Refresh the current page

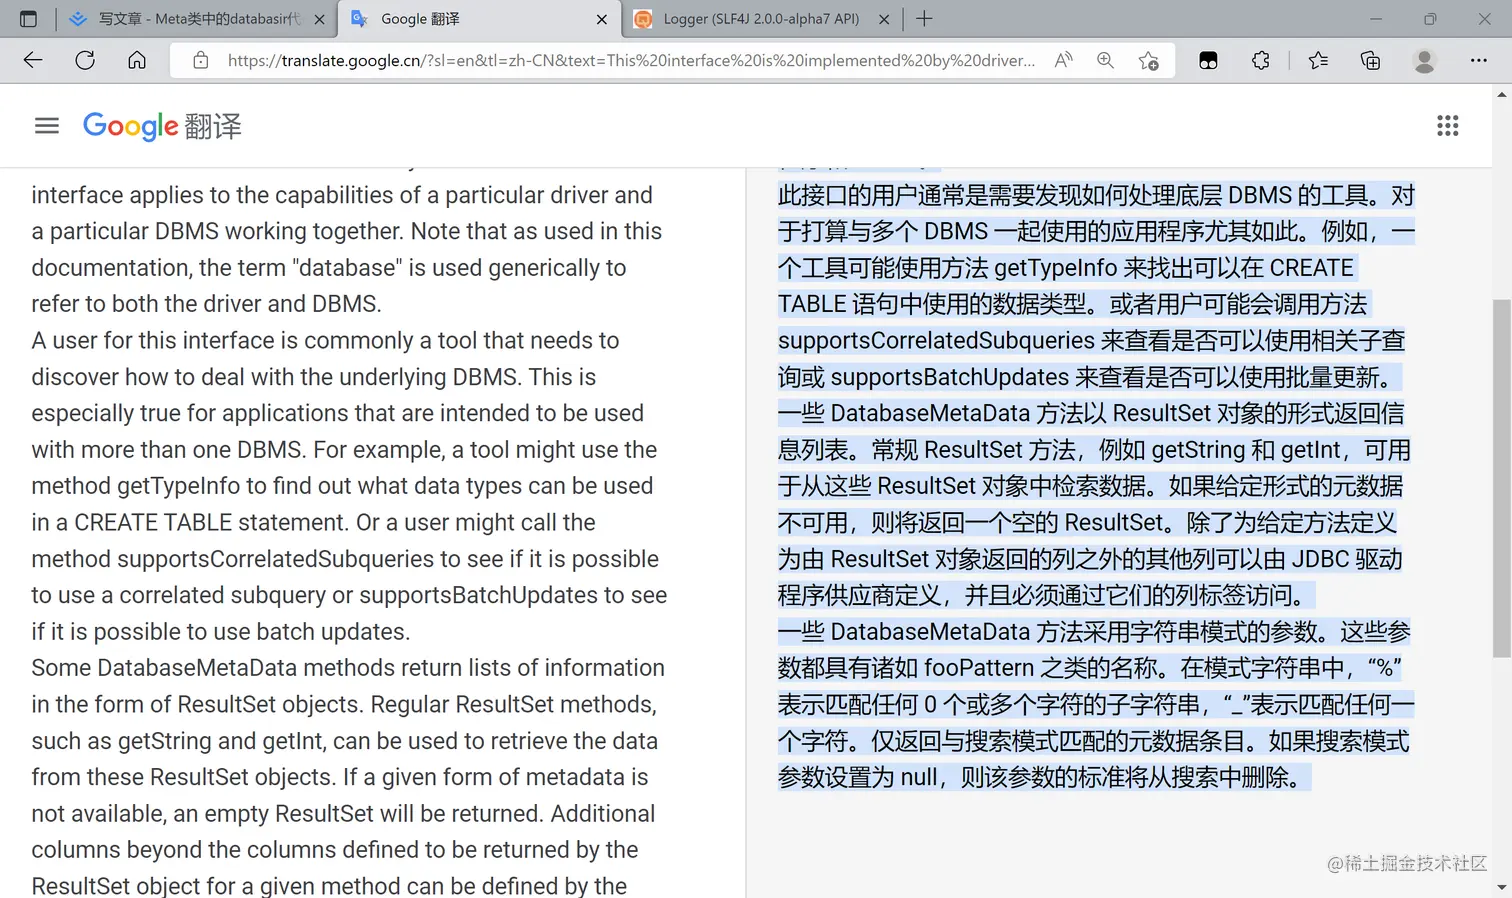click(x=85, y=60)
